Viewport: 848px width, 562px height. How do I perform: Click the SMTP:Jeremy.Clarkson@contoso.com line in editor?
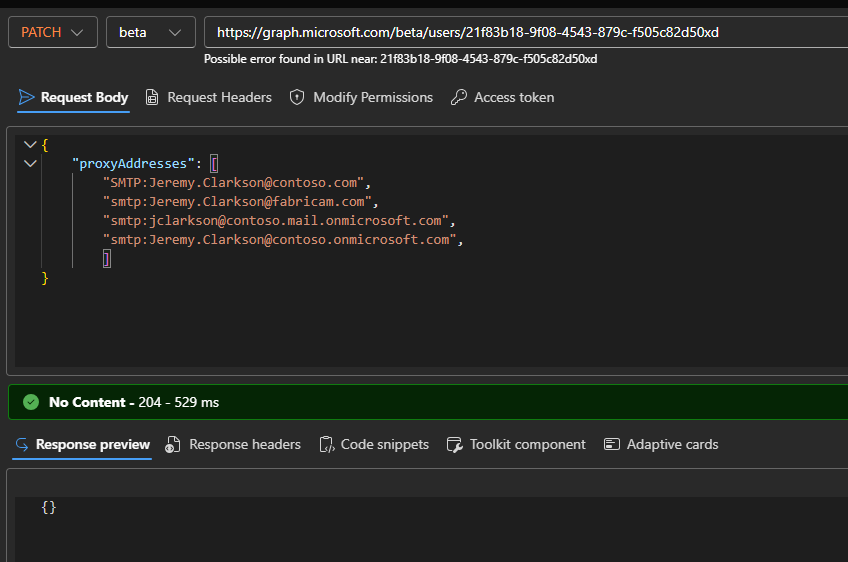236,183
